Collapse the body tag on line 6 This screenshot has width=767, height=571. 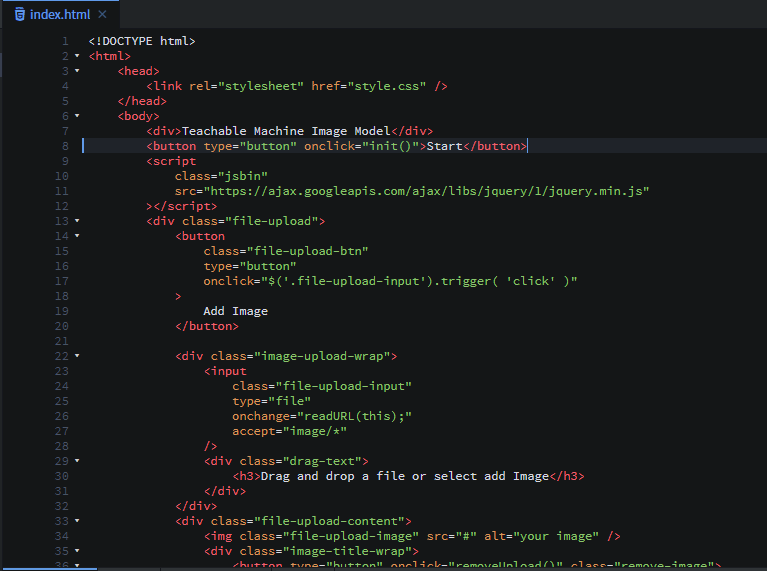tap(77, 116)
